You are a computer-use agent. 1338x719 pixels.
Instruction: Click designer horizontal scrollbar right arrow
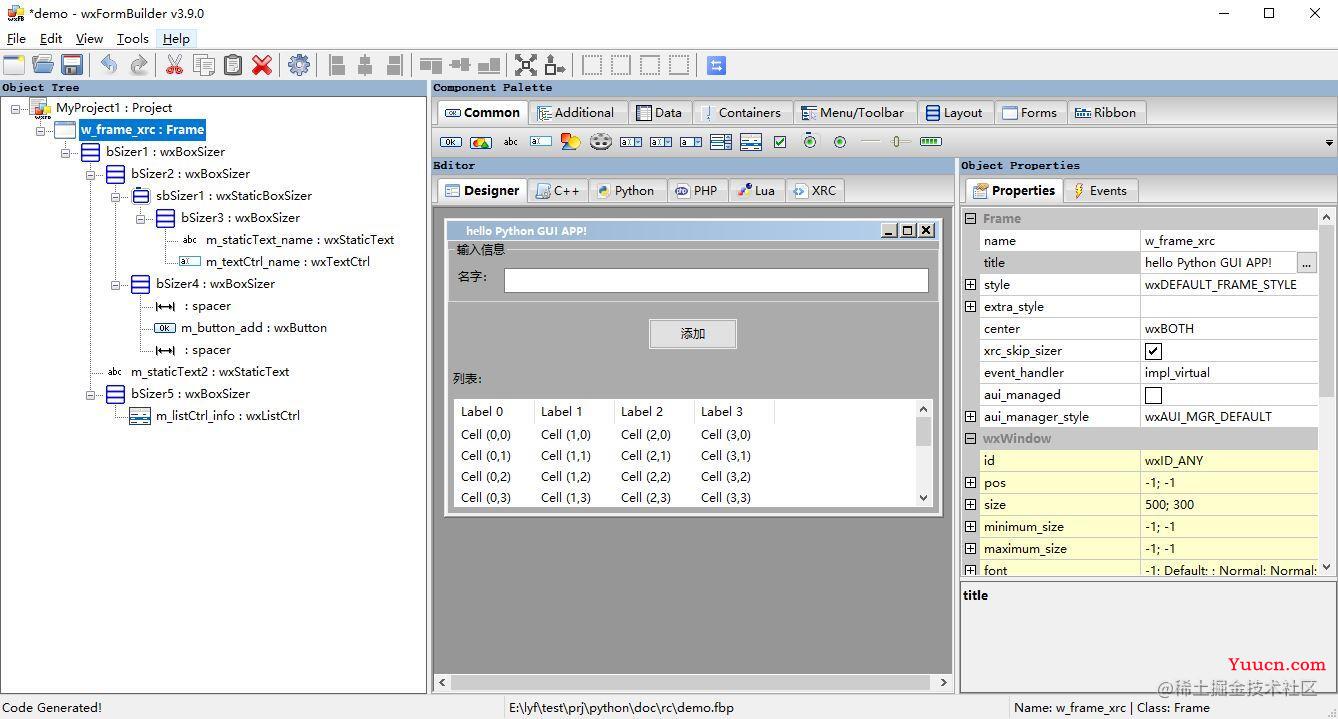pos(943,682)
